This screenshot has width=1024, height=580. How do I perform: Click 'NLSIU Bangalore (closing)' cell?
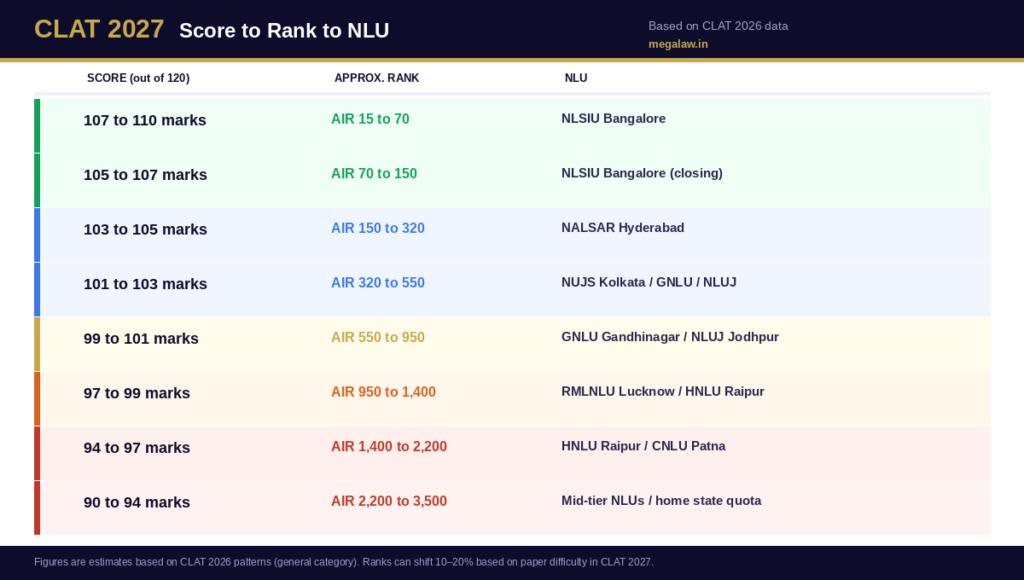pyautogui.click(x=642, y=173)
